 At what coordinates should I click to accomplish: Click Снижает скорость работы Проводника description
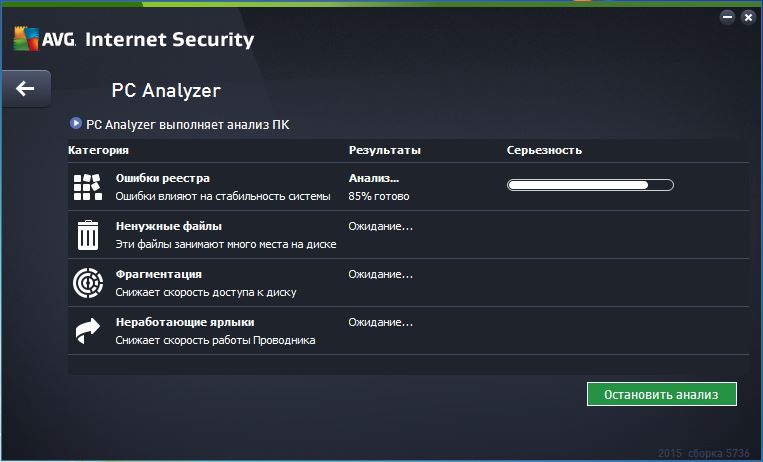point(215,340)
